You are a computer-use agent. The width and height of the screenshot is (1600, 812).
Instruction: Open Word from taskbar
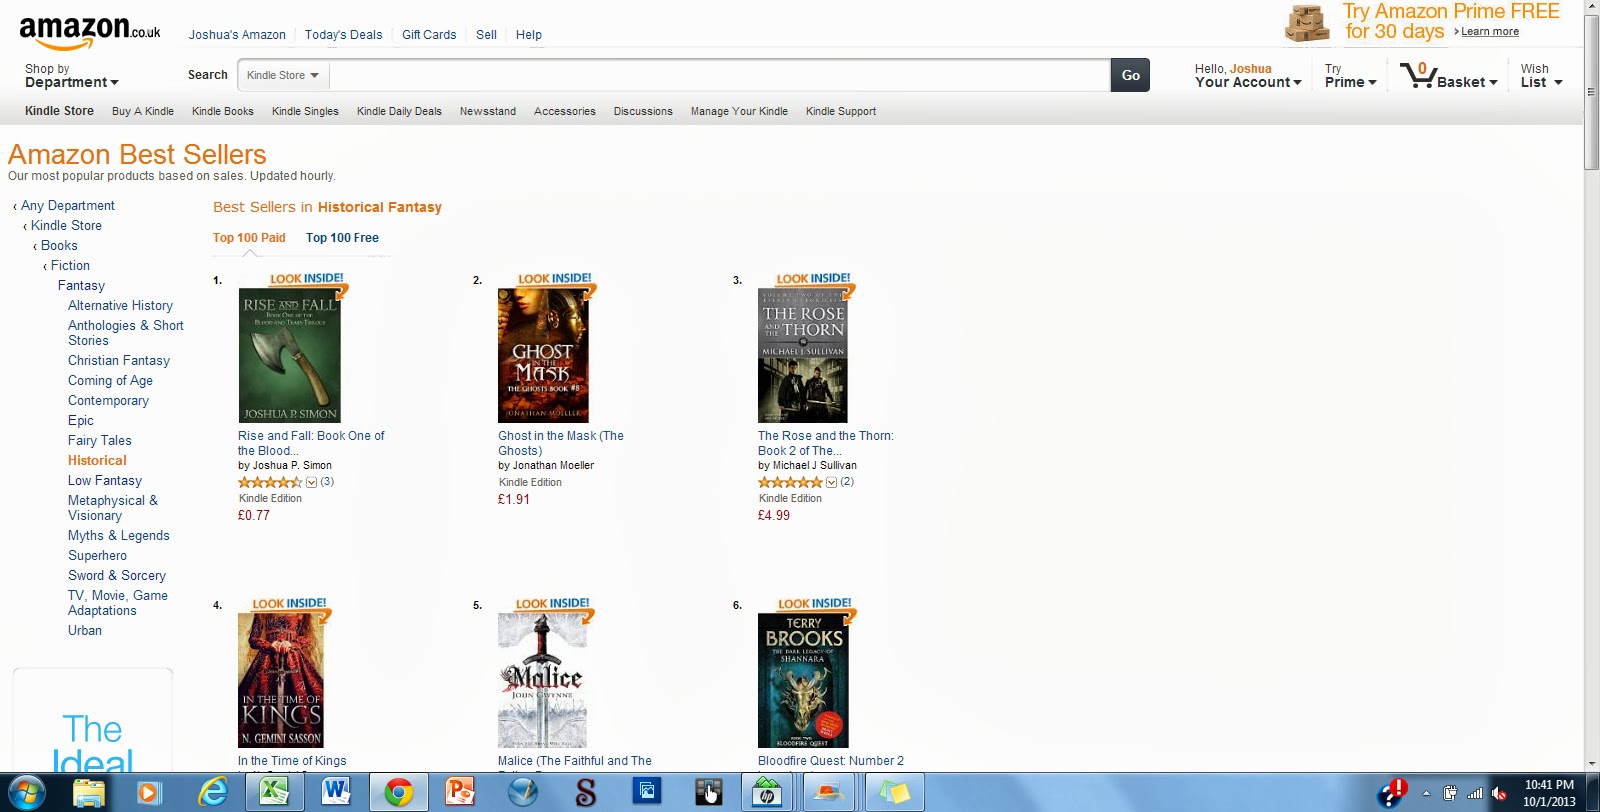click(336, 793)
